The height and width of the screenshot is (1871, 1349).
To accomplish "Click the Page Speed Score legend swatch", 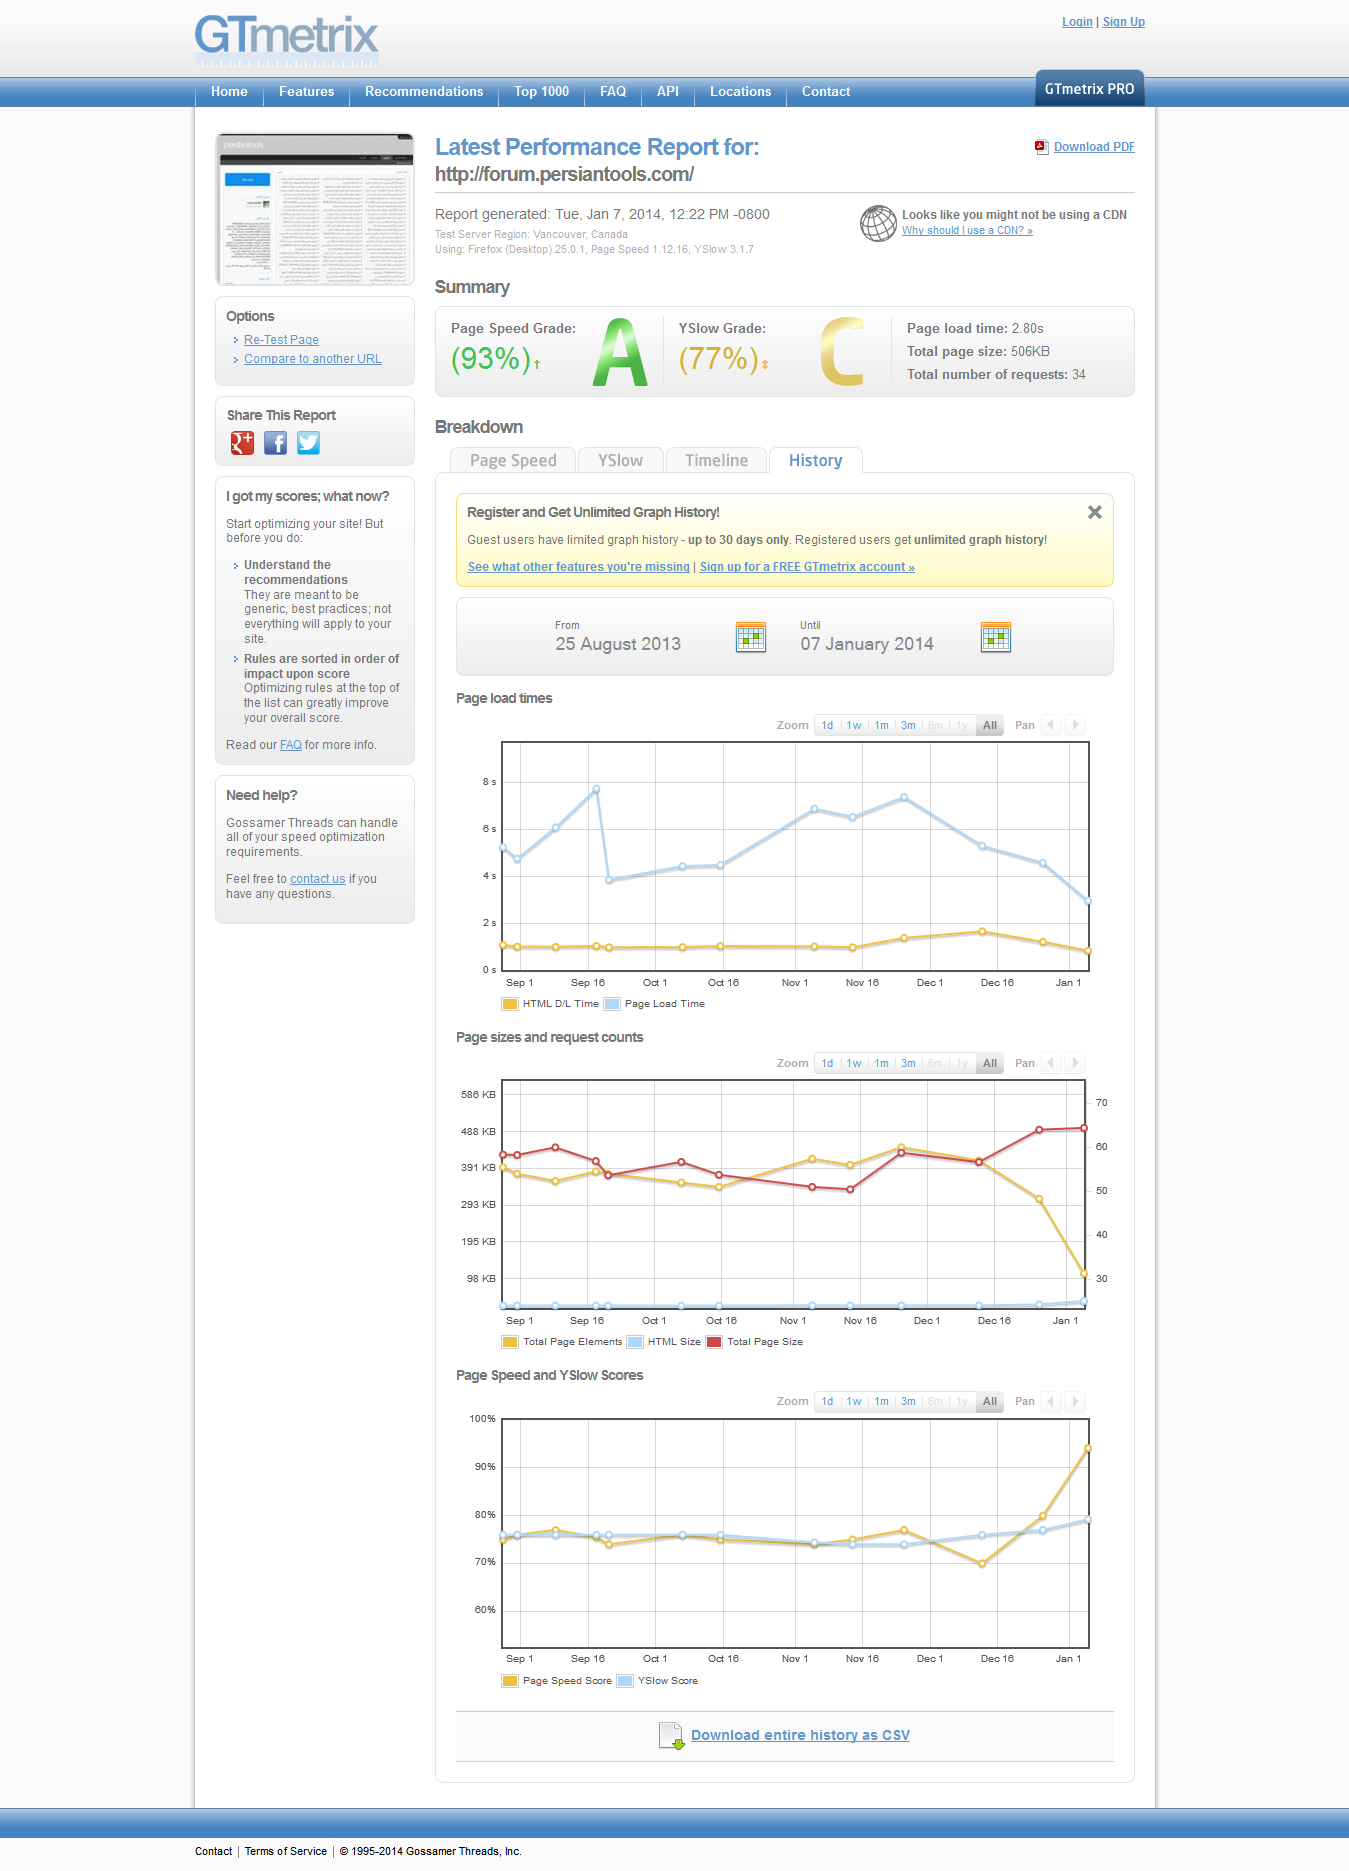I will pyautogui.click(x=510, y=1681).
